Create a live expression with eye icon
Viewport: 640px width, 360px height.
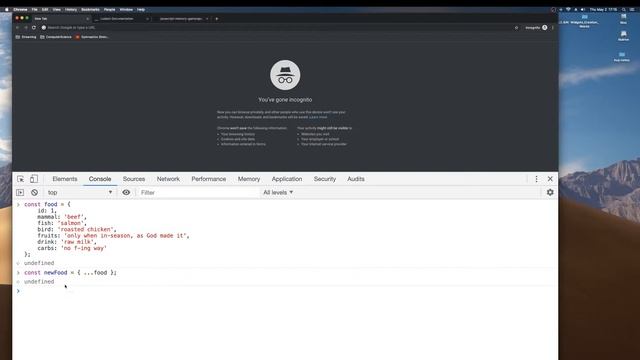(x=126, y=192)
